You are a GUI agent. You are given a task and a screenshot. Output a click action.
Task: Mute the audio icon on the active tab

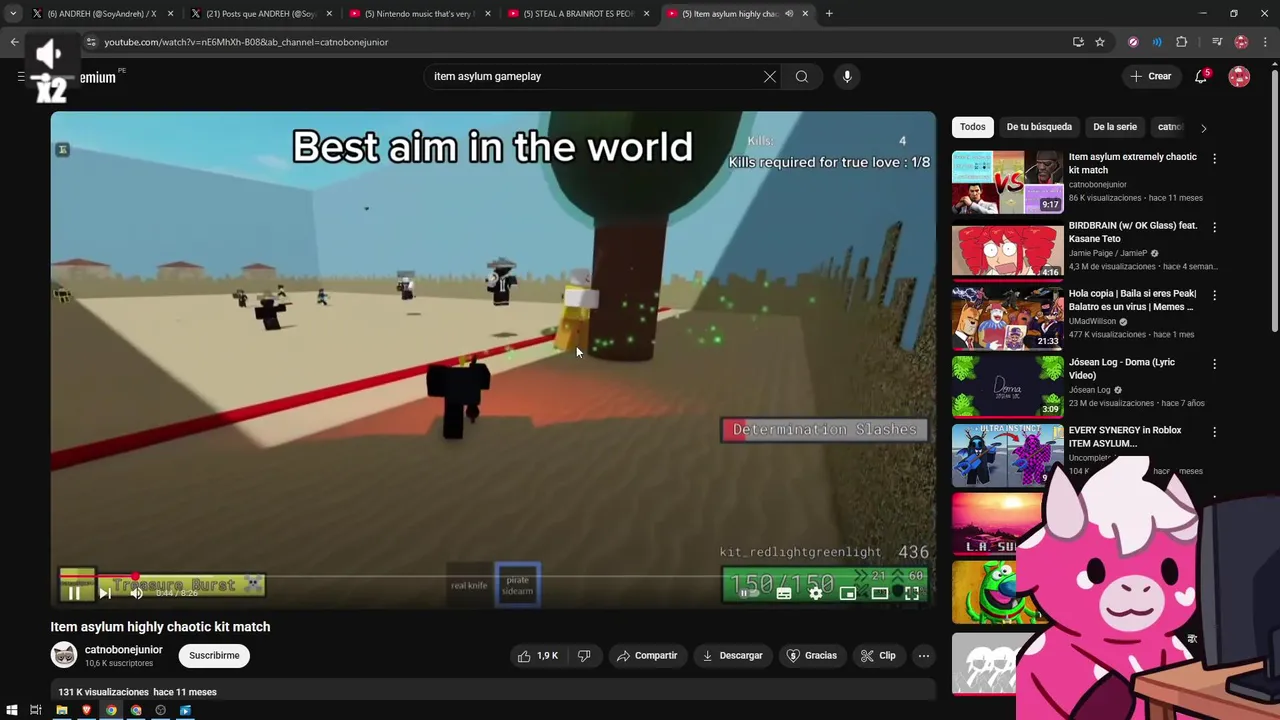coord(789,14)
